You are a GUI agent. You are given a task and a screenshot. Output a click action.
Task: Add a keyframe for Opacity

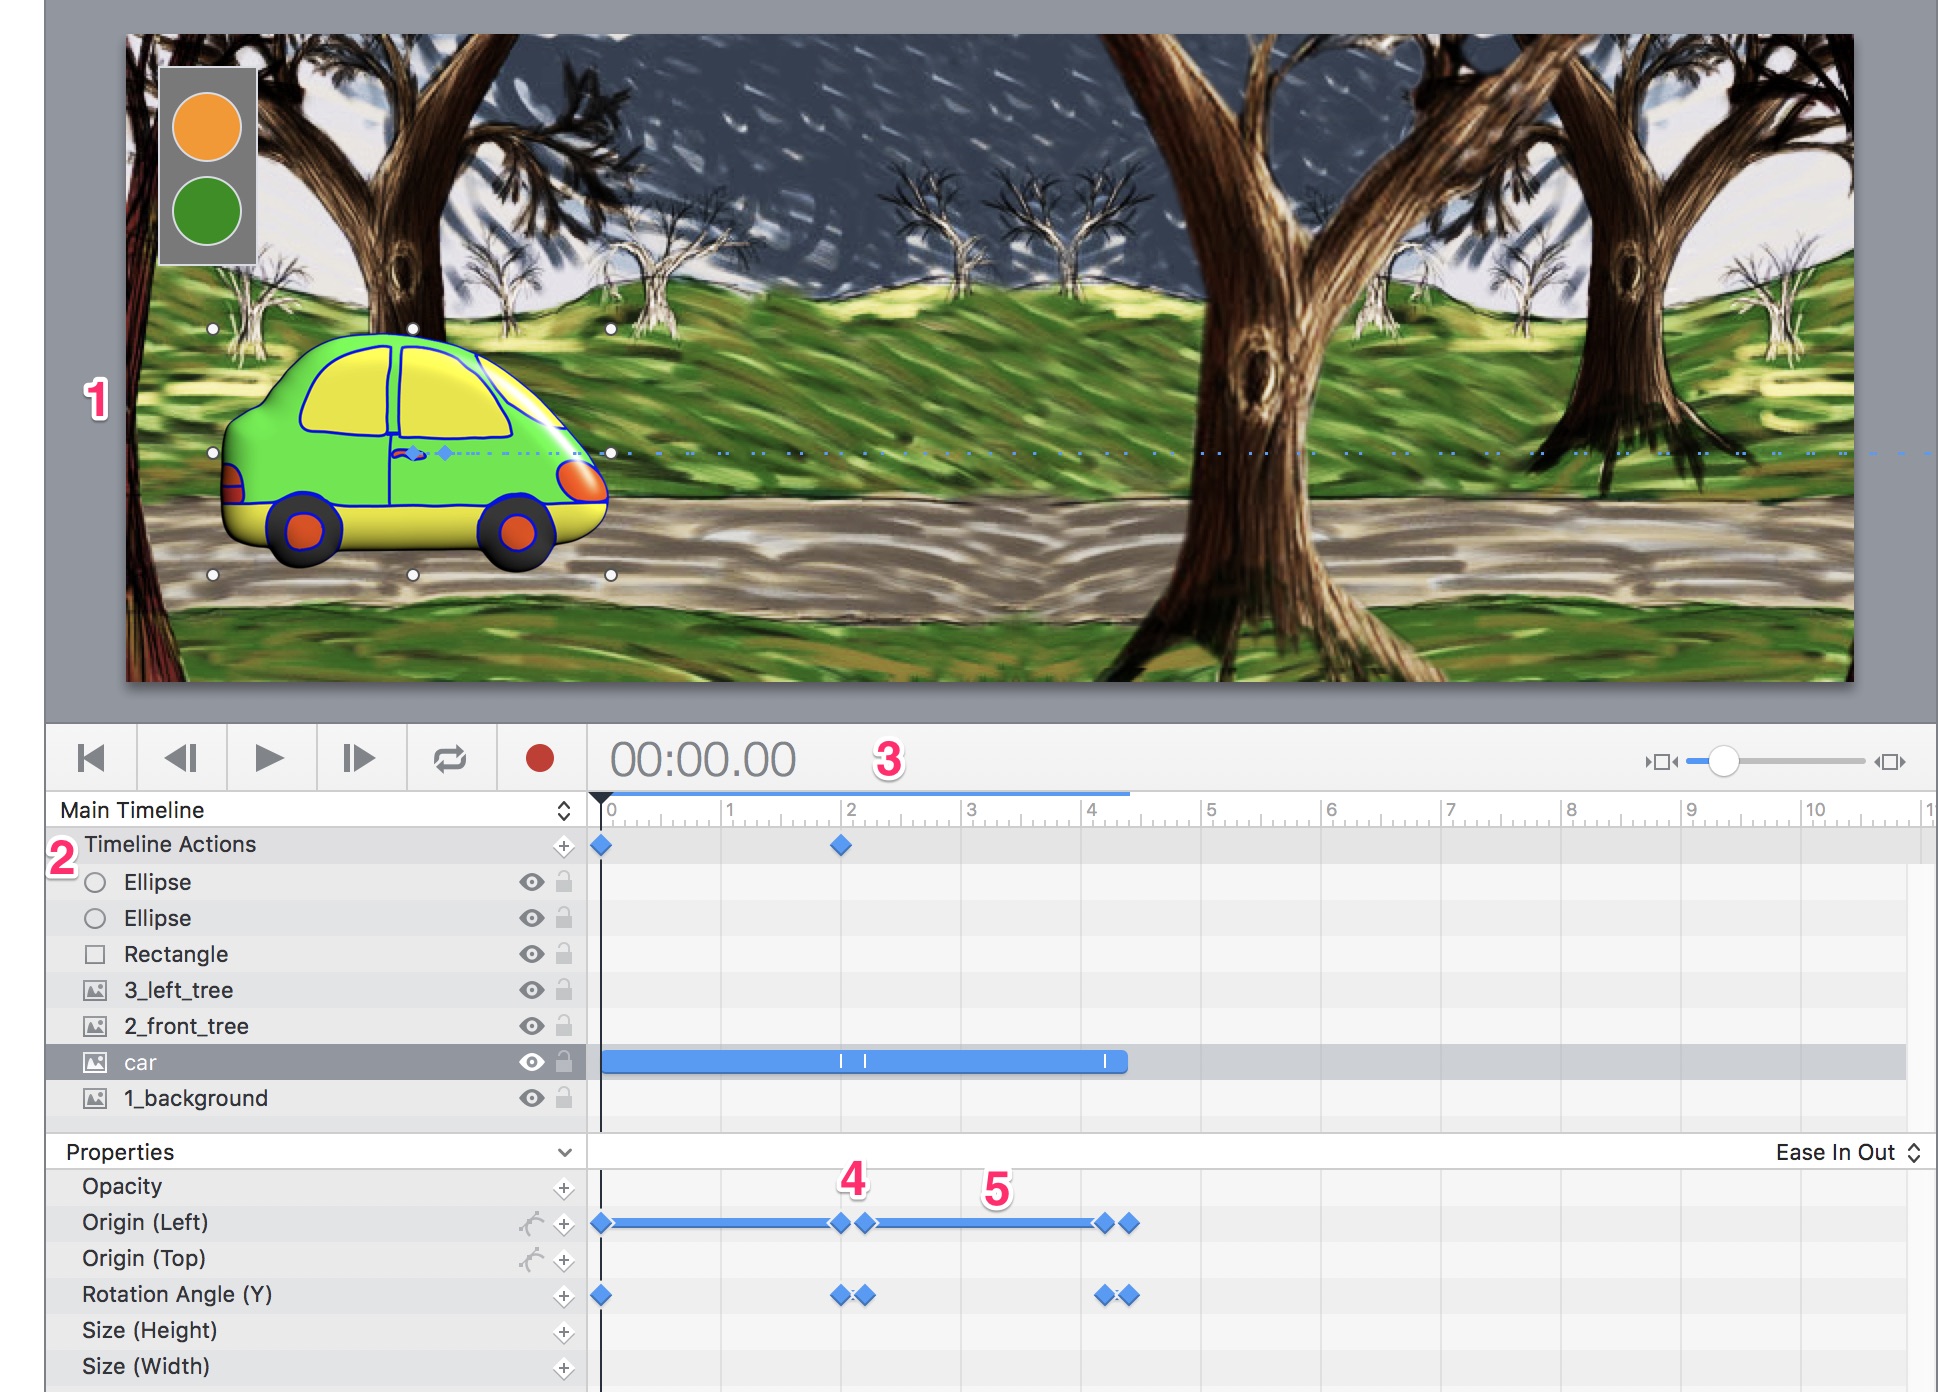[564, 1189]
